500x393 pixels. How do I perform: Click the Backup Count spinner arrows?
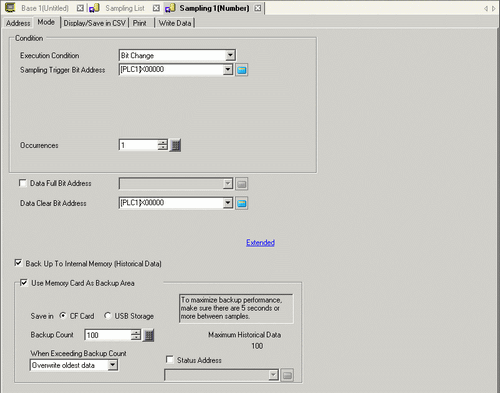(x=136, y=335)
